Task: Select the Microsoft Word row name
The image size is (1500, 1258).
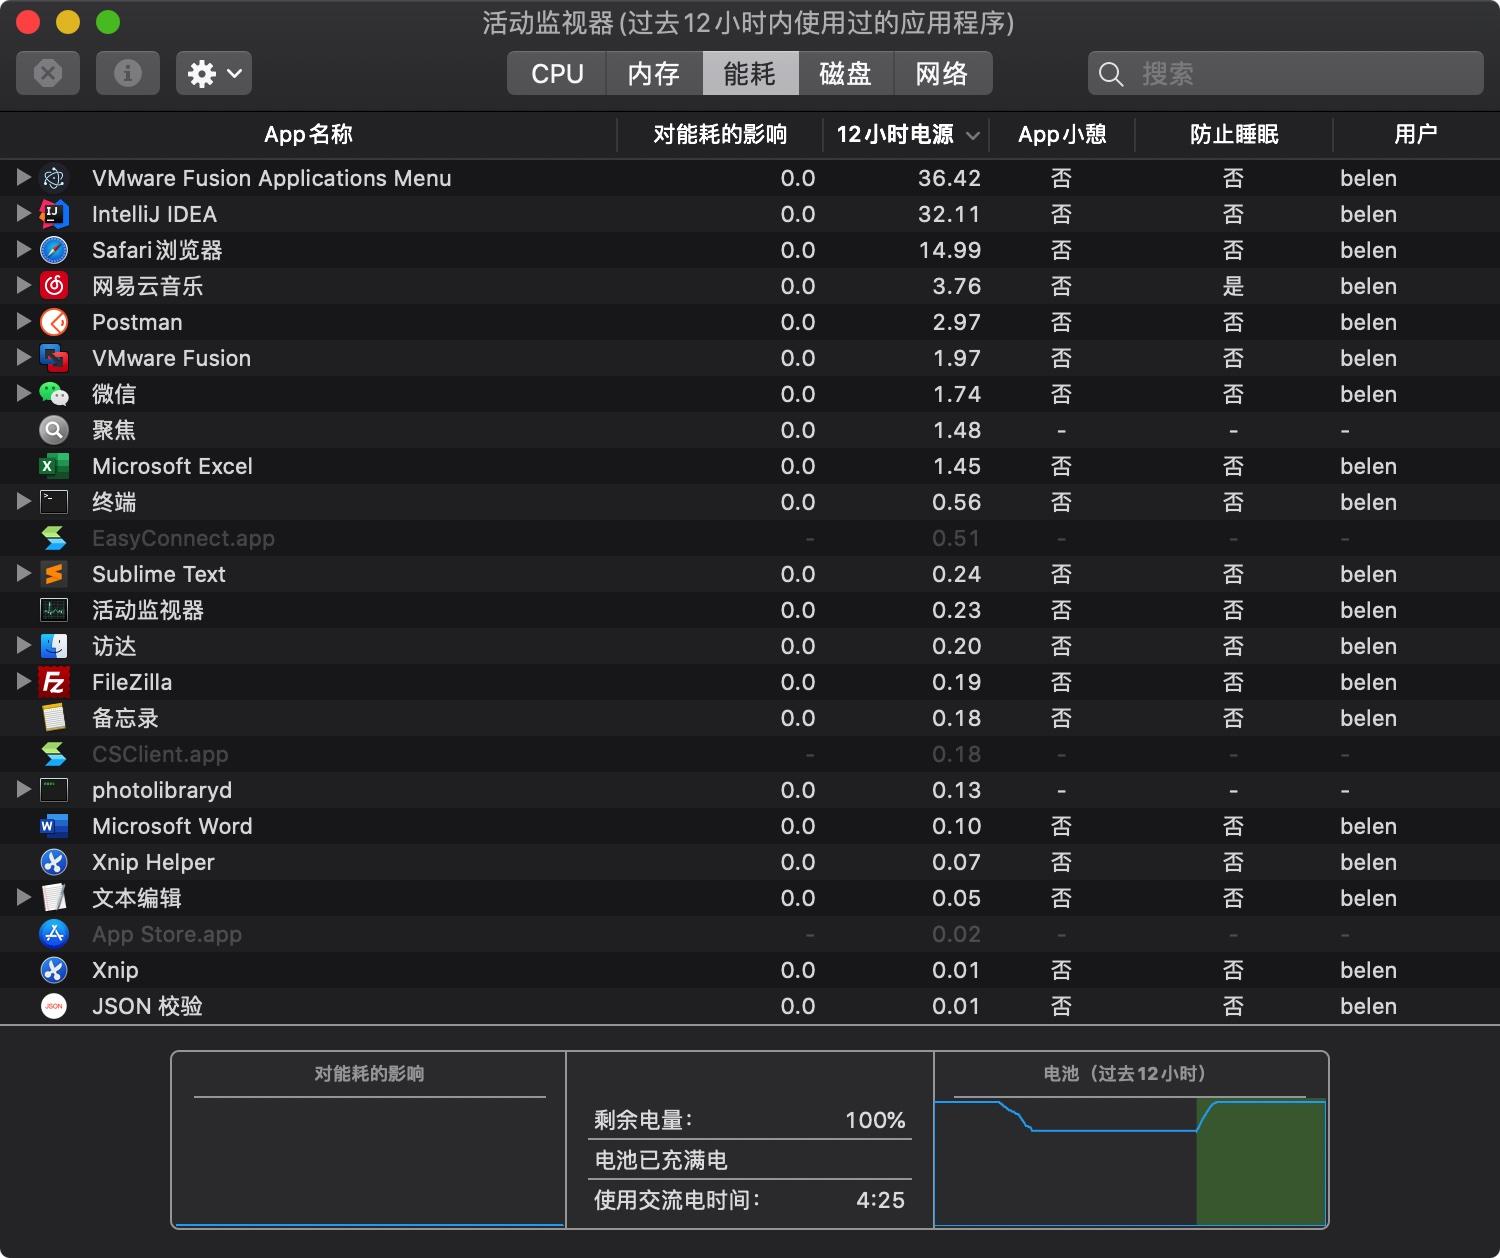Action: 172,826
